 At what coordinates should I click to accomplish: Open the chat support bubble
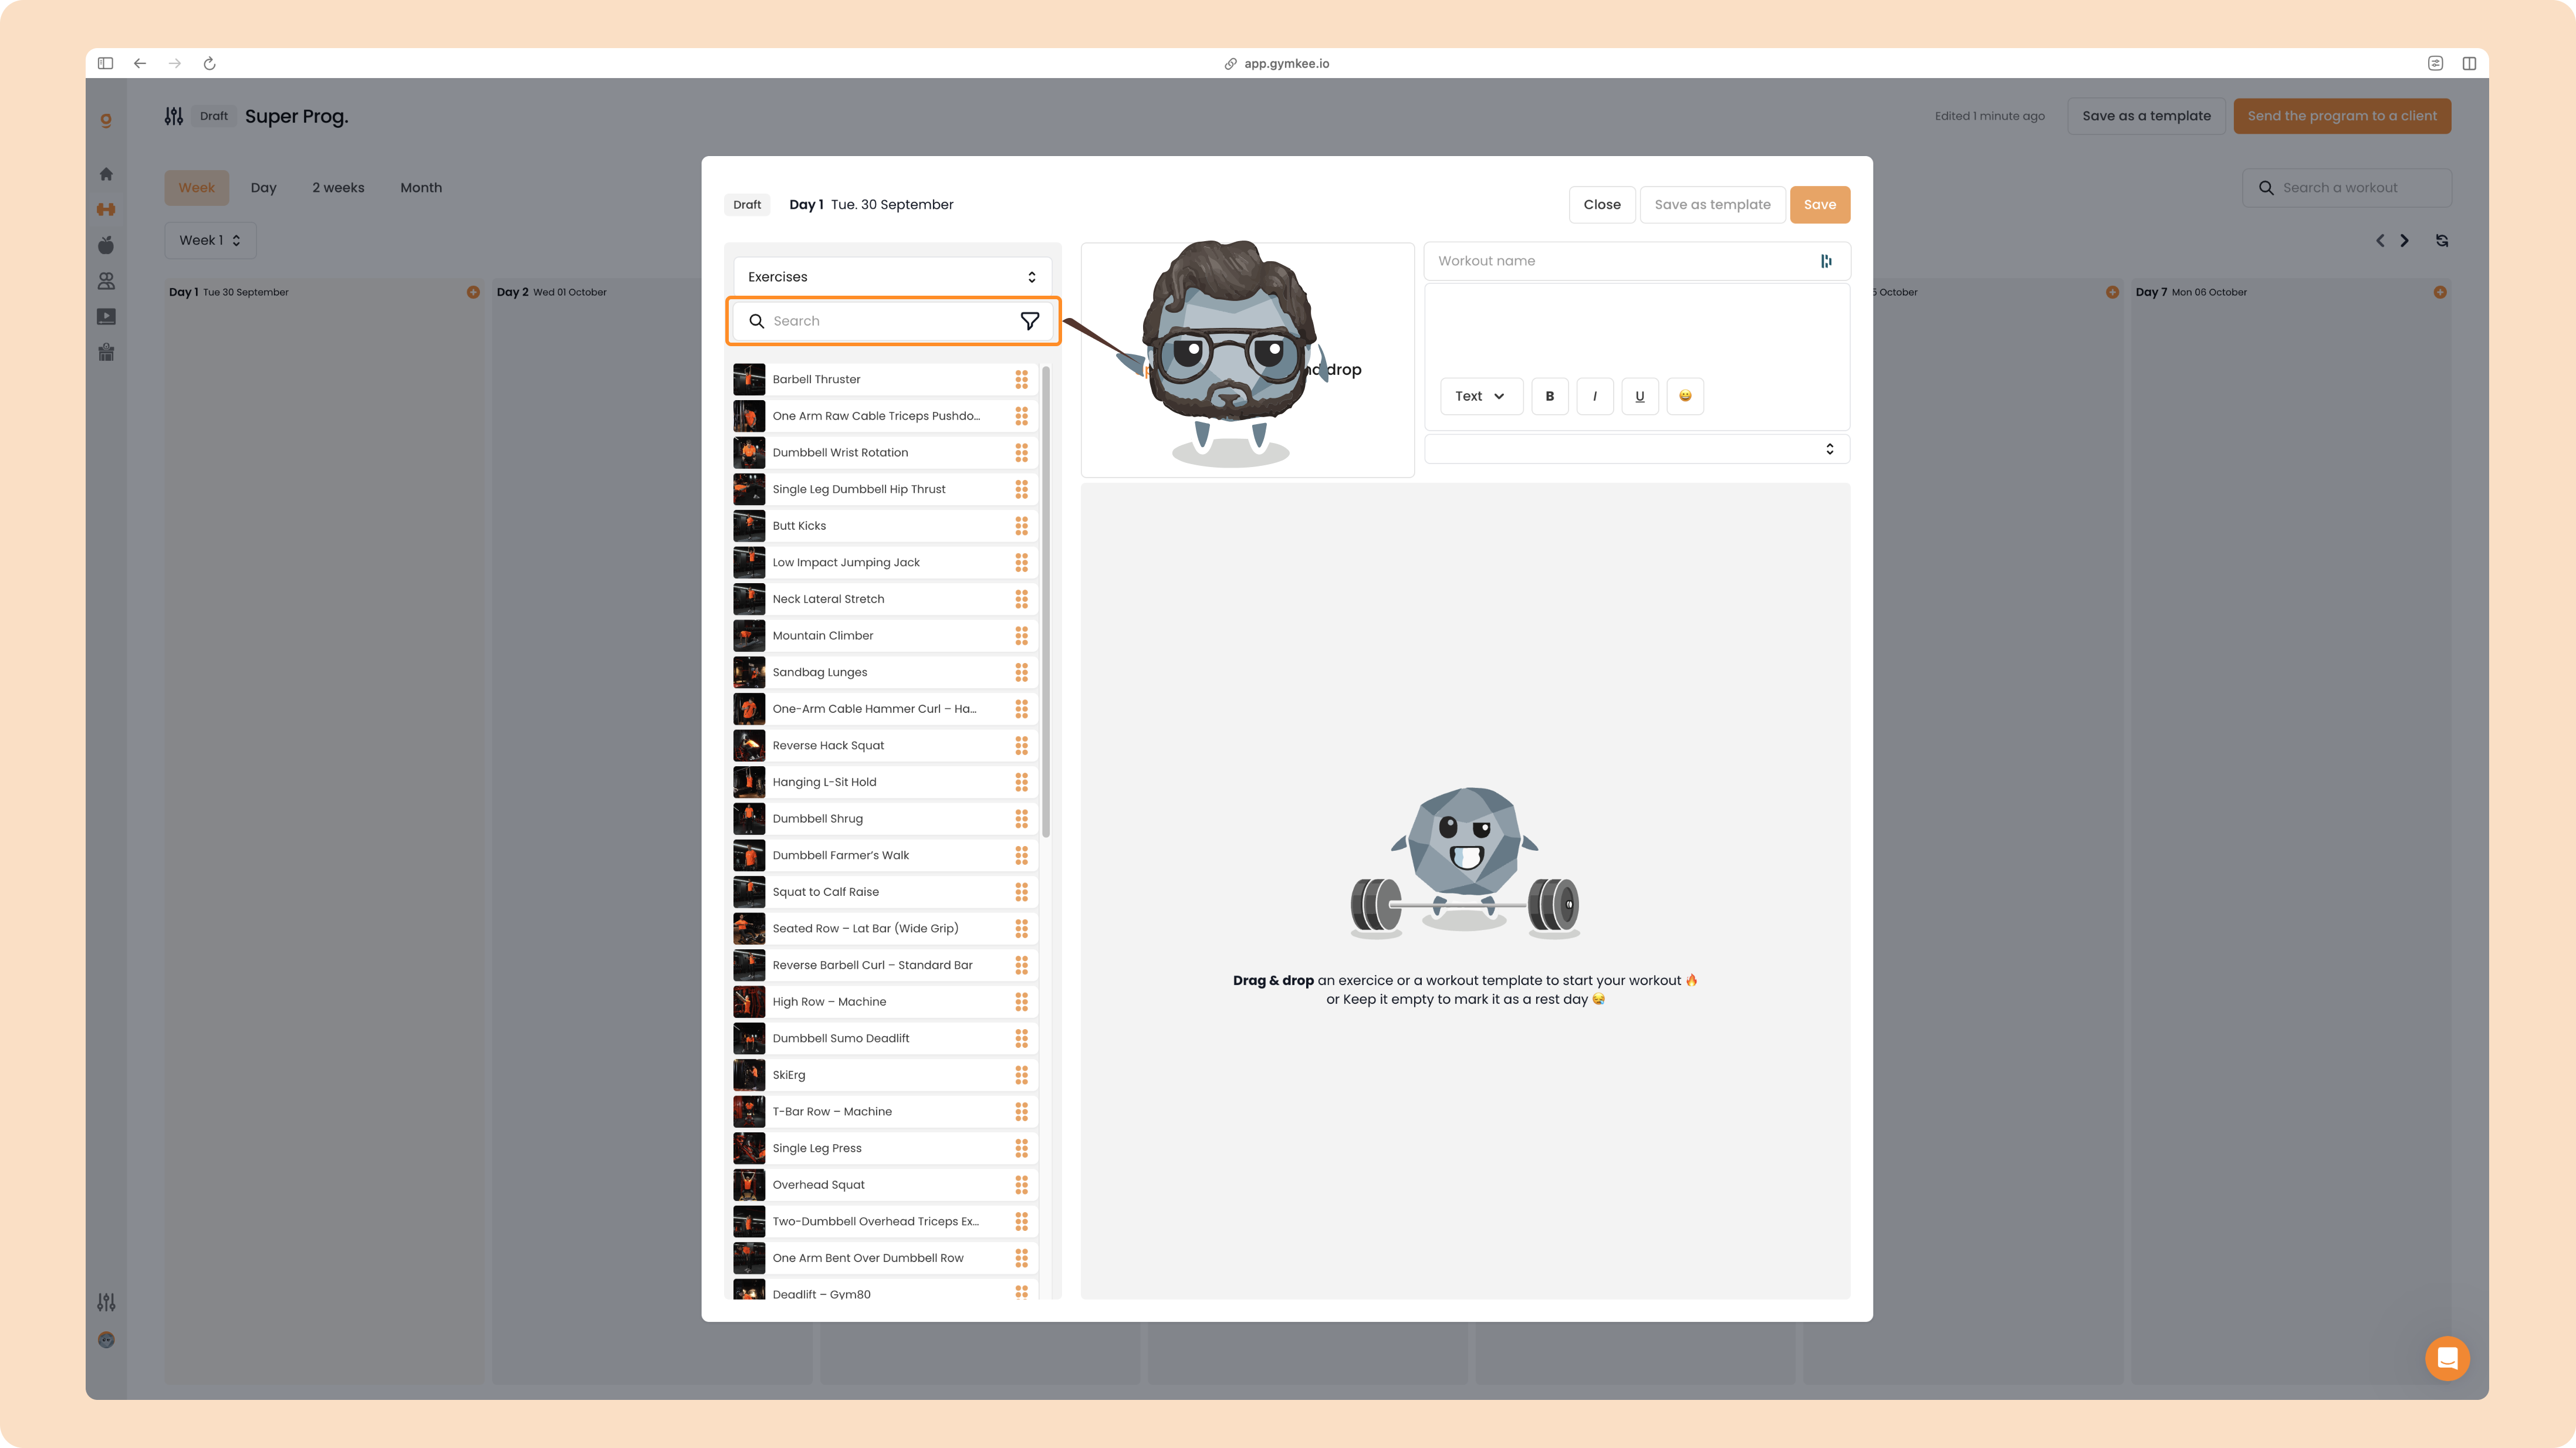point(2447,1358)
